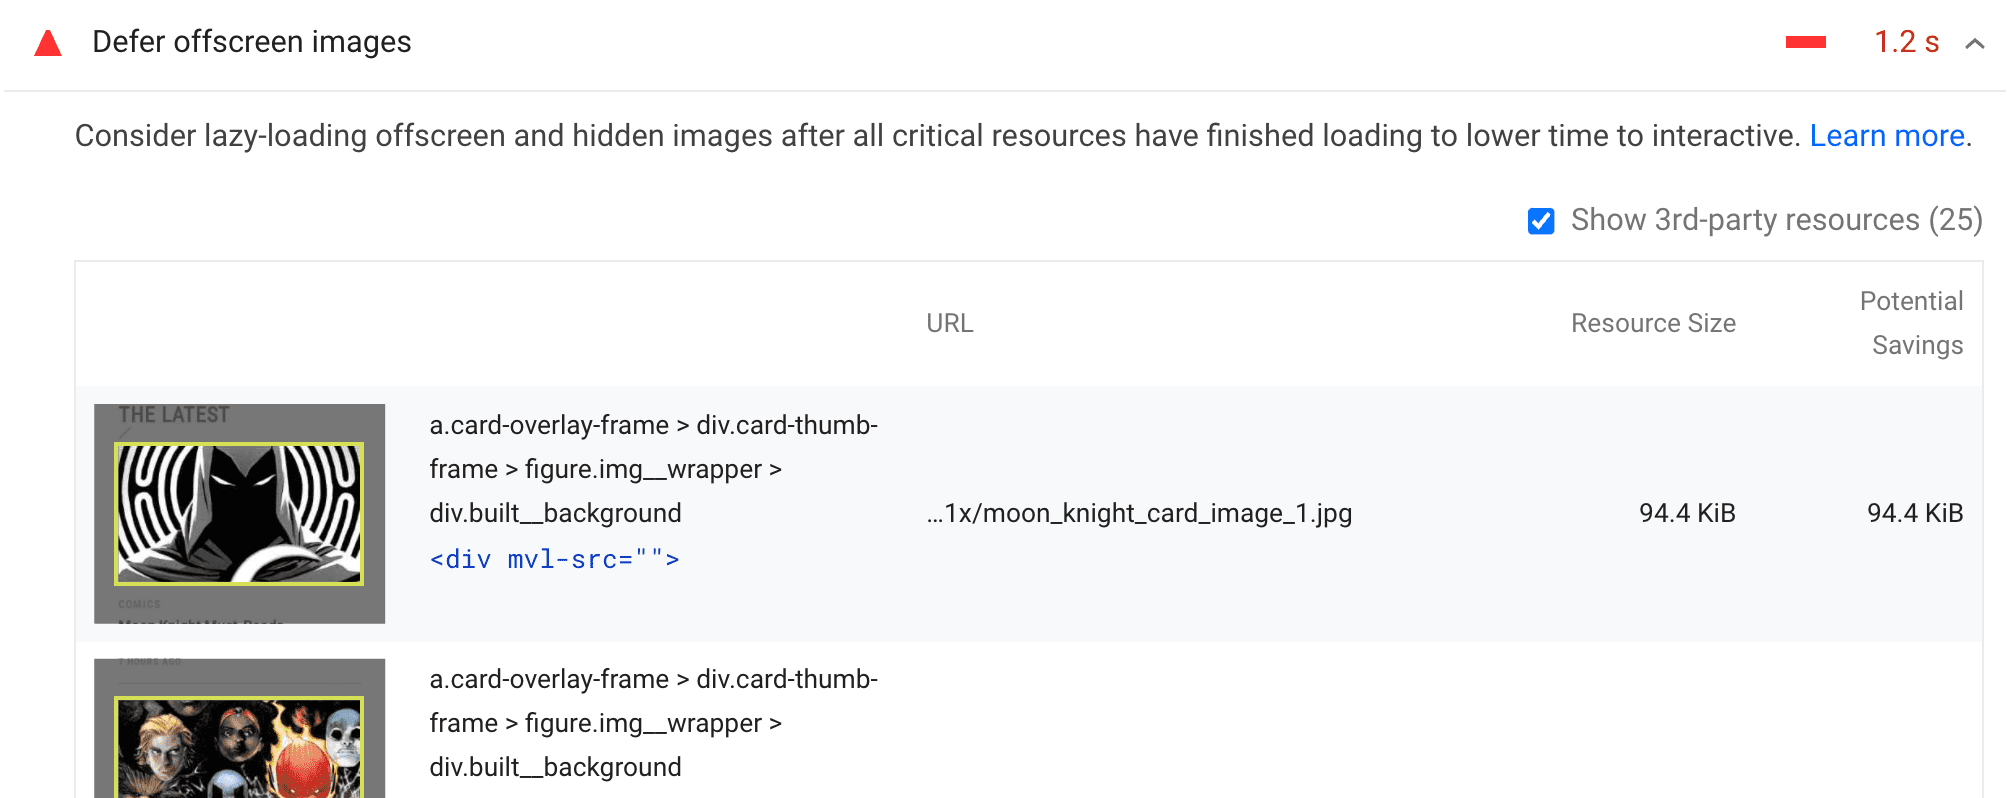Click the red warning triangle icon
This screenshot has height=798, width=2012.
click(47, 42)
